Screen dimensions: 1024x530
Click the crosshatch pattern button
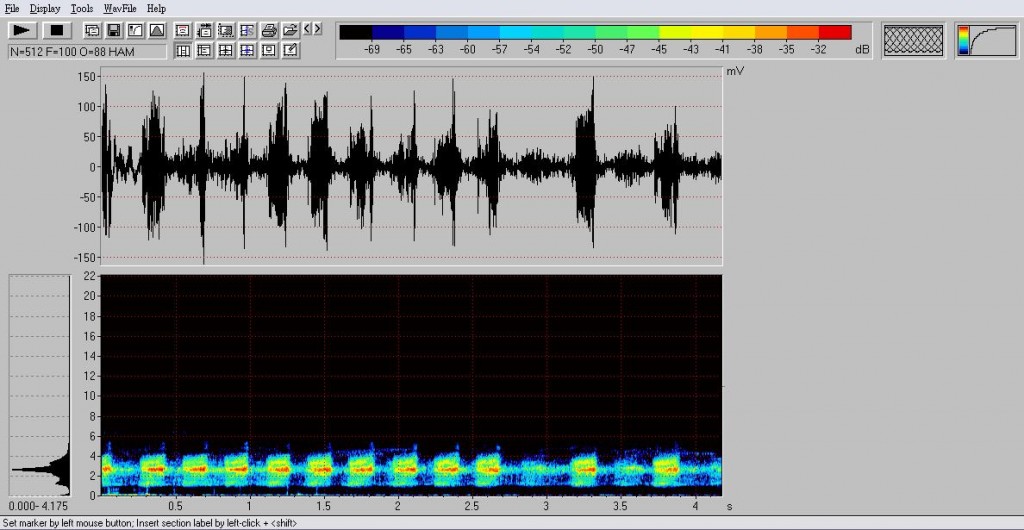coord(912,40)
